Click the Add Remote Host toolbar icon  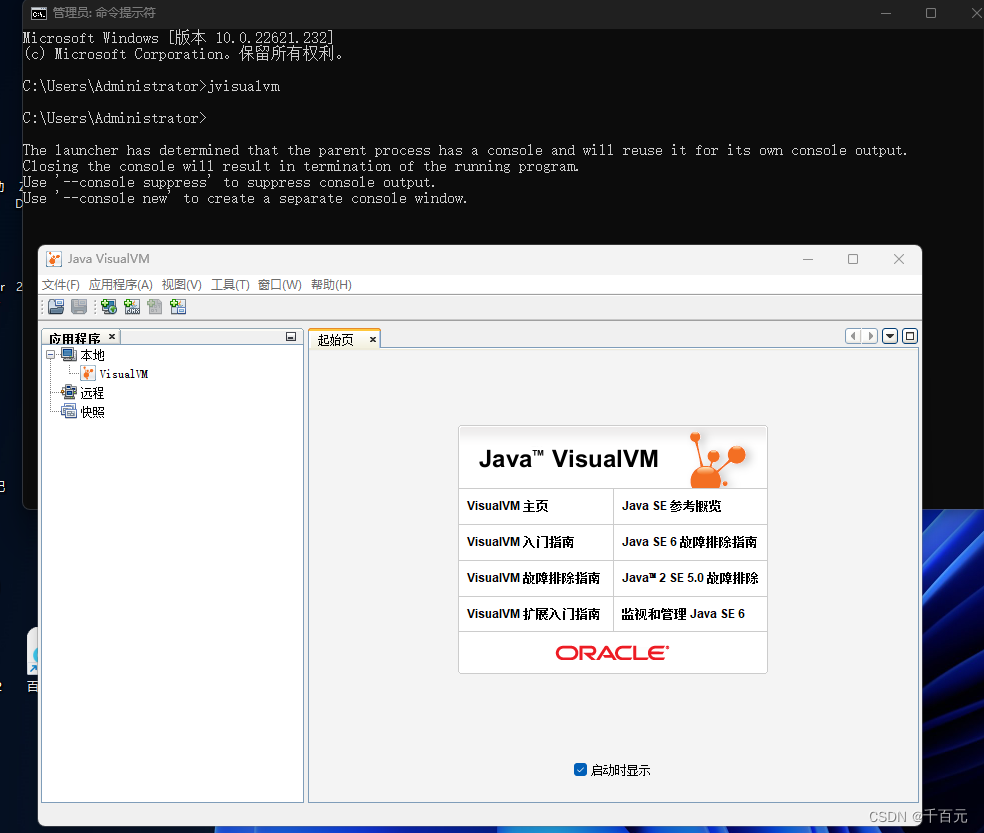(x=108, y=306)
